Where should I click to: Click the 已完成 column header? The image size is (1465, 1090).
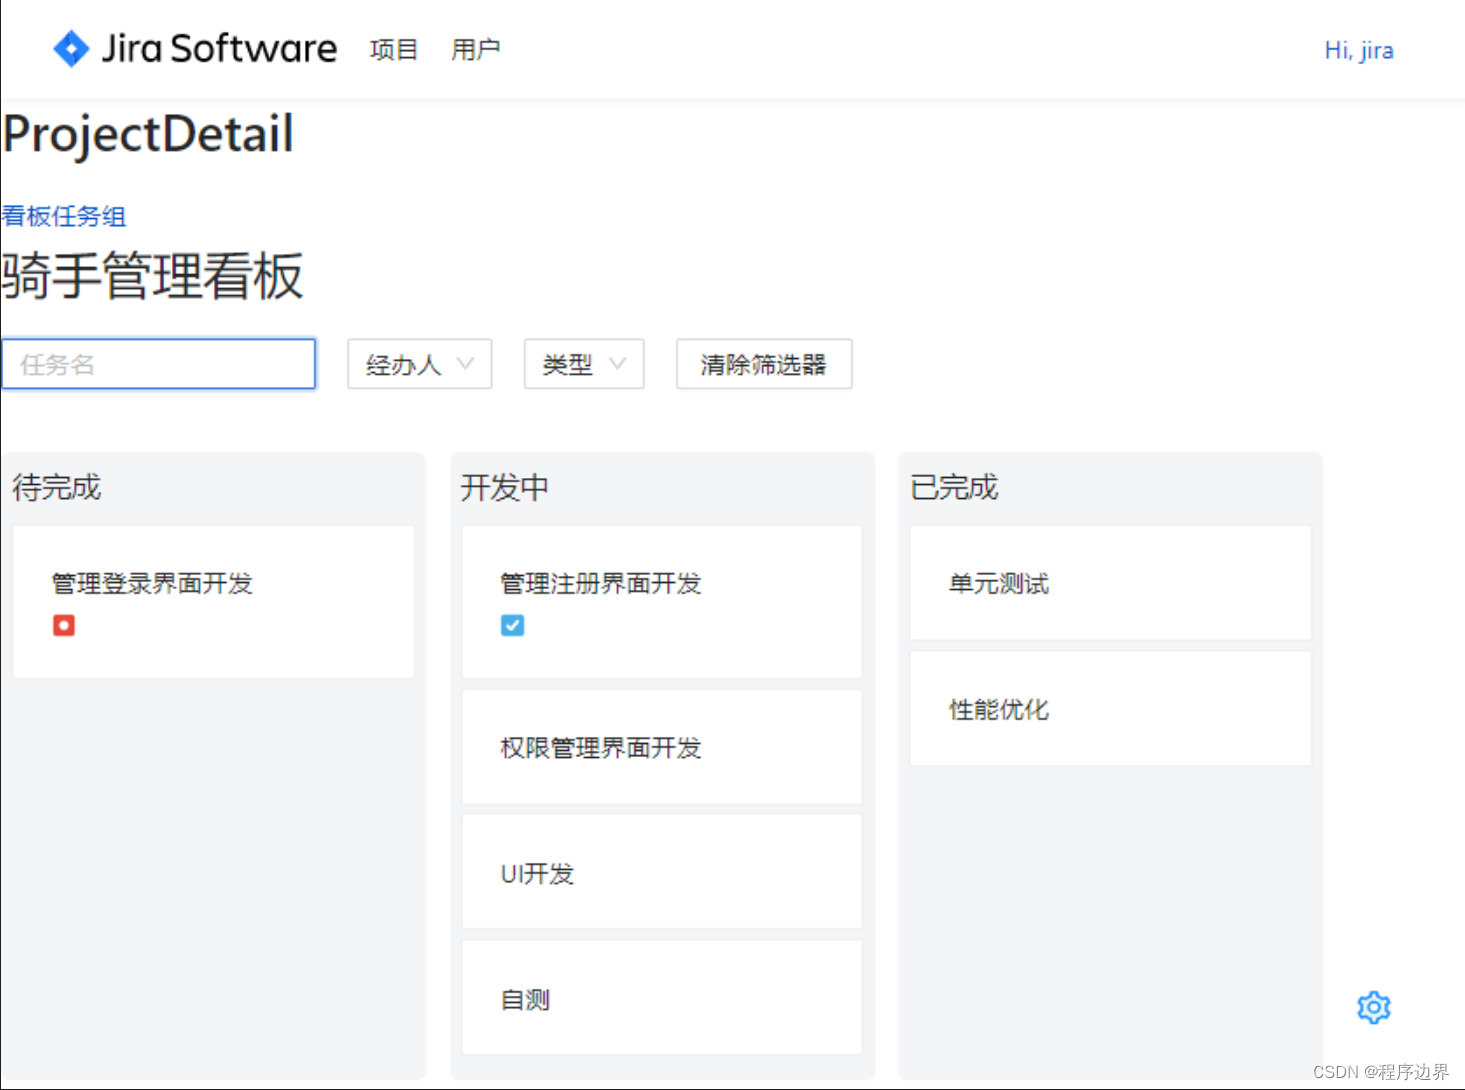click(x=954, y=487)
